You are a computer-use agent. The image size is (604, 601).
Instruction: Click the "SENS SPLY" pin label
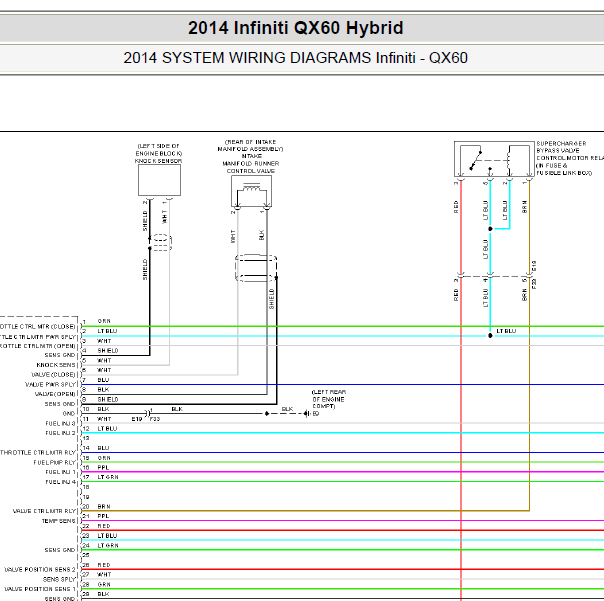60,579
